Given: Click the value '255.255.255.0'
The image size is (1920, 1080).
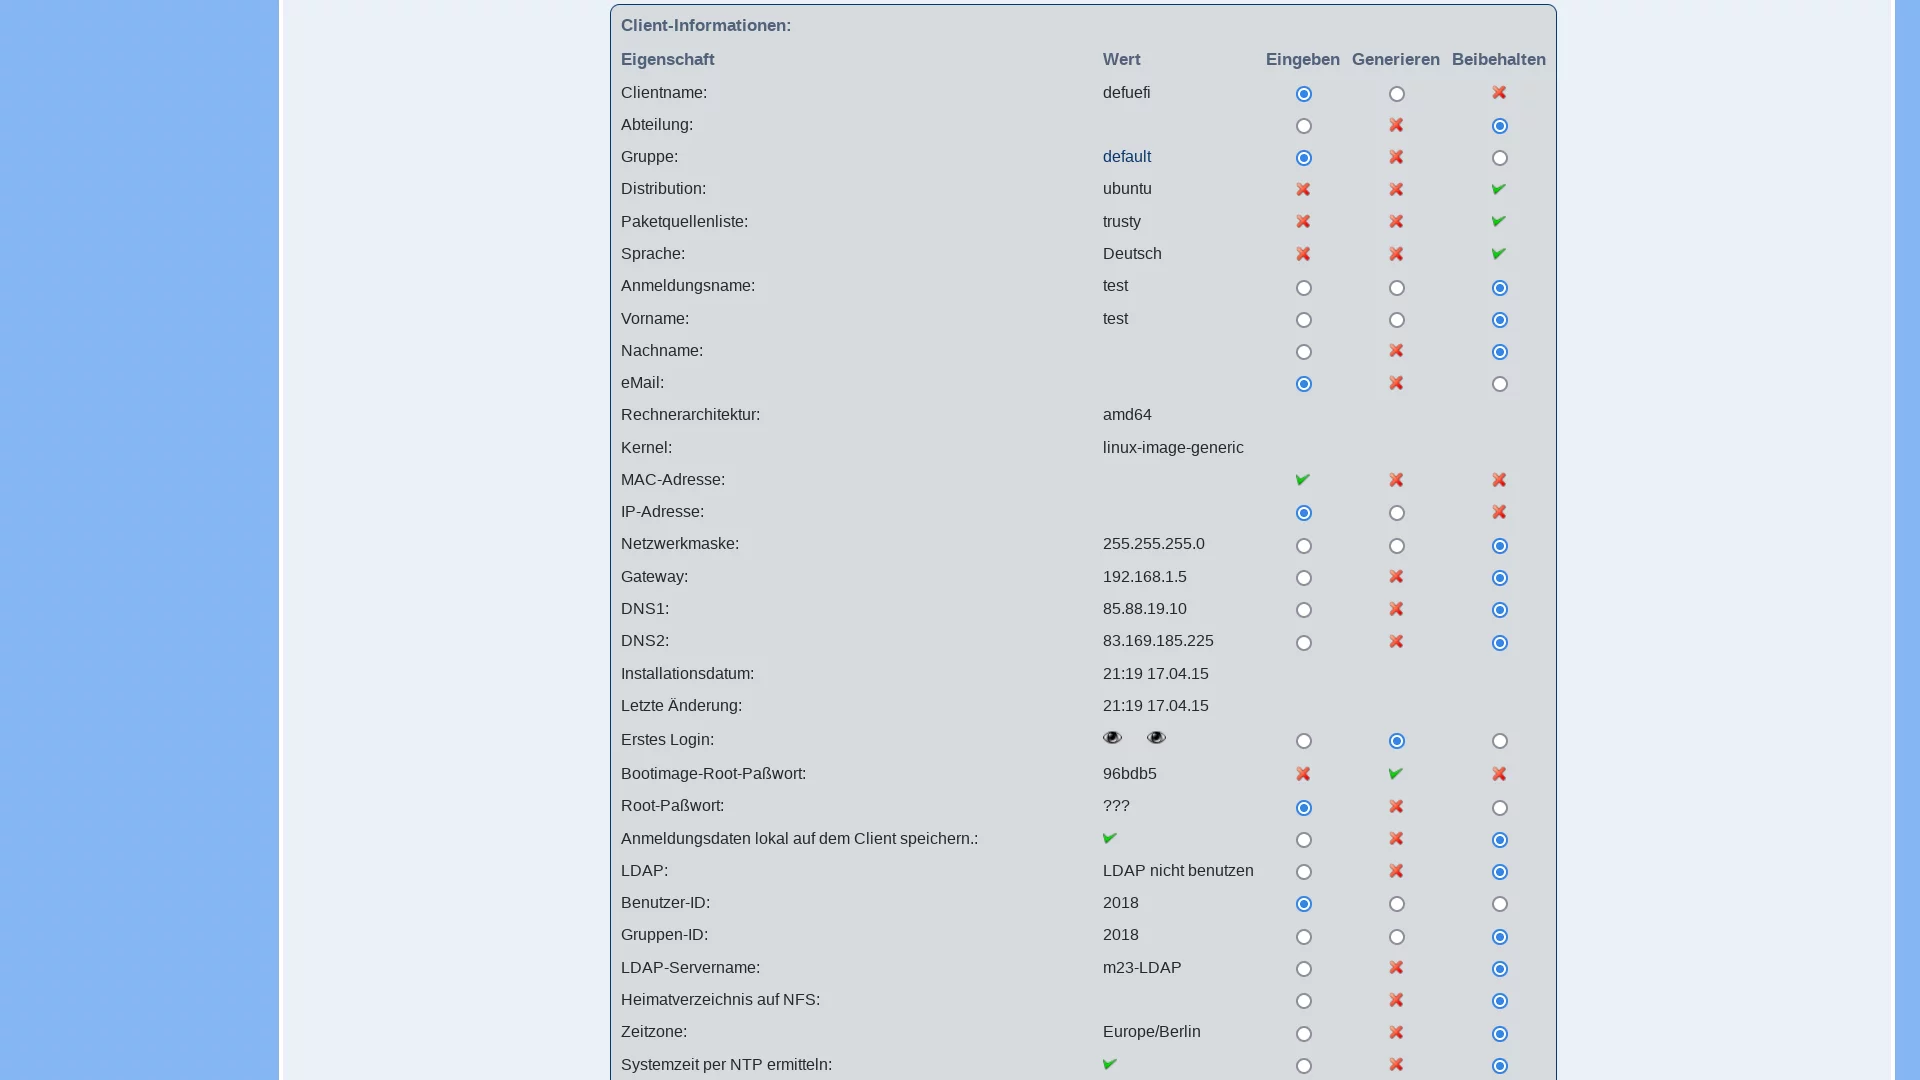Looking at the screenshot, I should pos(1153,544).
